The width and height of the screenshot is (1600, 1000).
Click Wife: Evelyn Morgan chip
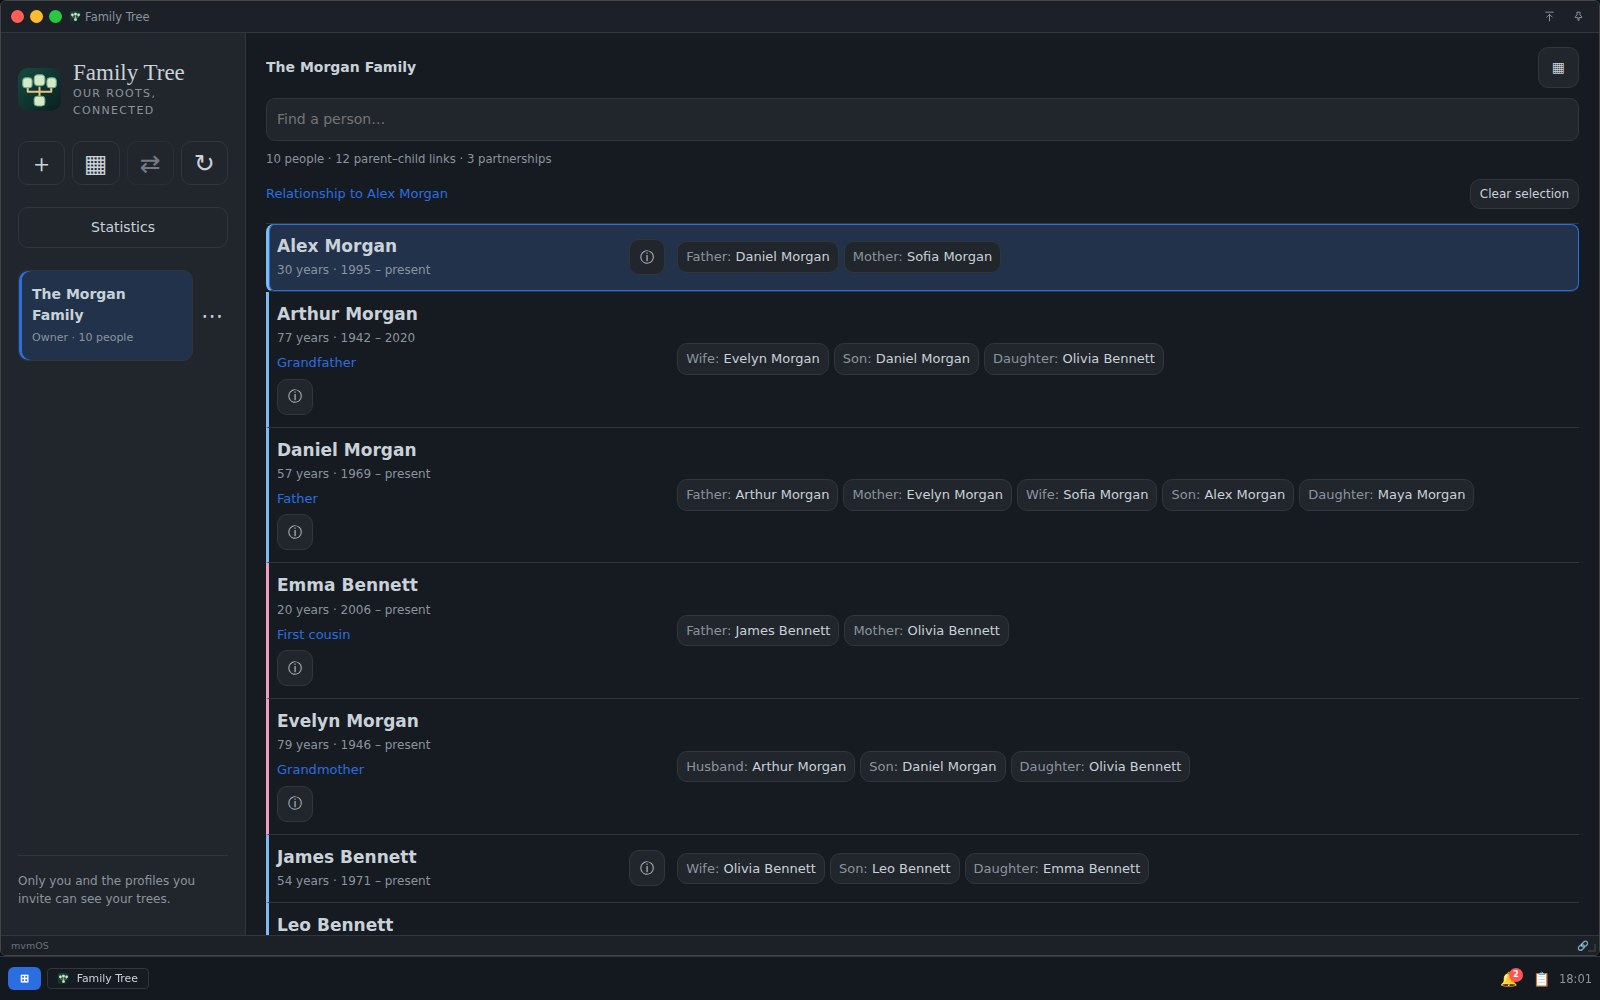point(753,359)
